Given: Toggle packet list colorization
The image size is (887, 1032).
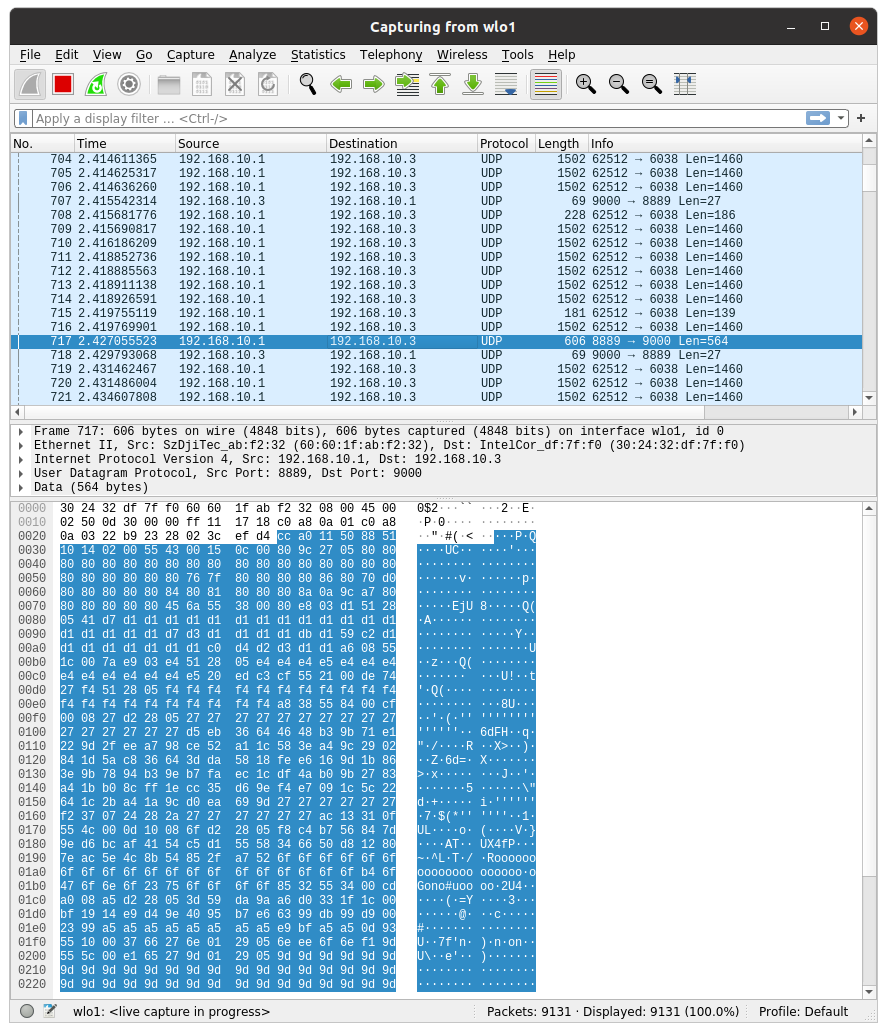Looking at the screenshot, I should (545, 84).
